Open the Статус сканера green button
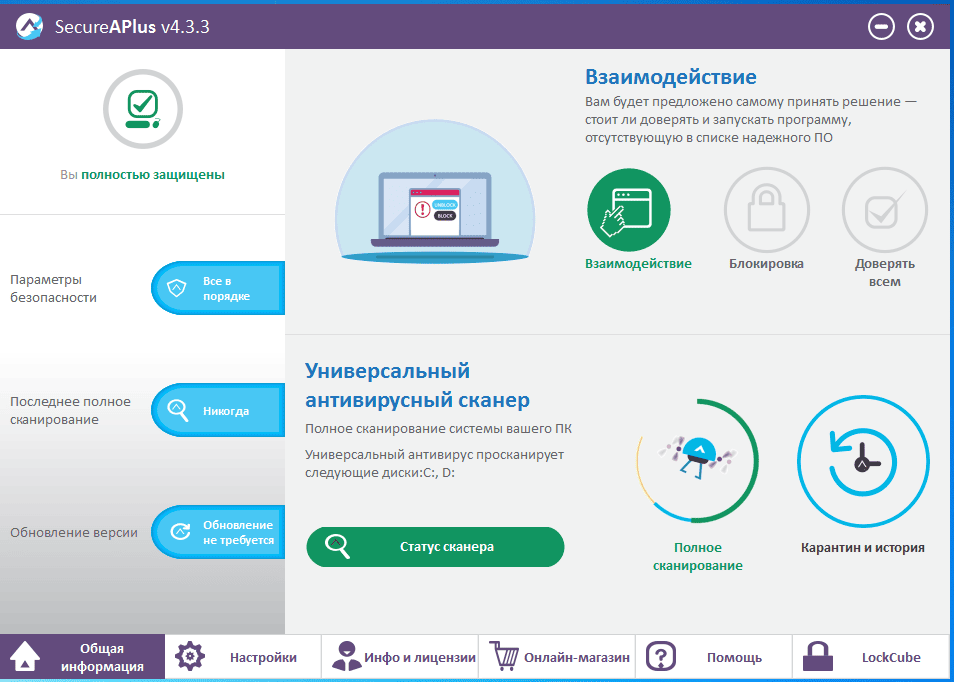Image resolution: width=954 pixels, height=682 pixels. click(x=435, y=546)
